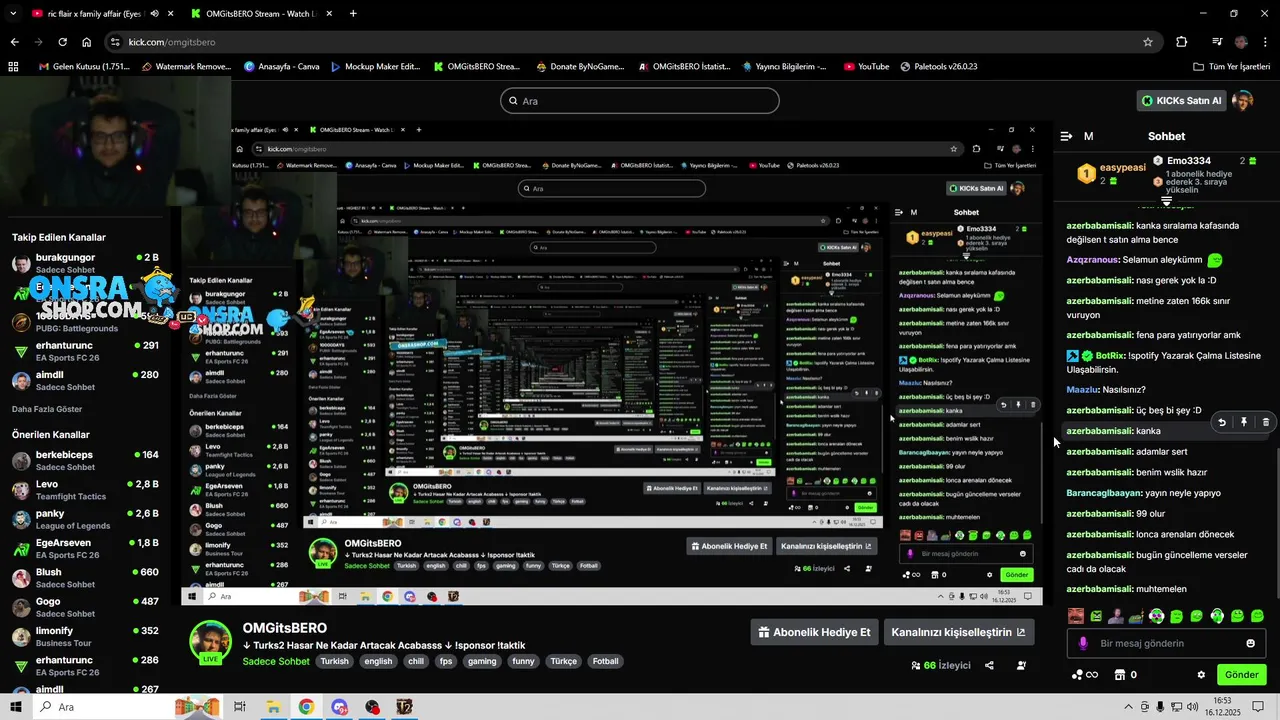Open OMGitsBERO streamer avatar with LIVE badge
Viewport: 1280px width, 720px height.
[x=210, y=641]
